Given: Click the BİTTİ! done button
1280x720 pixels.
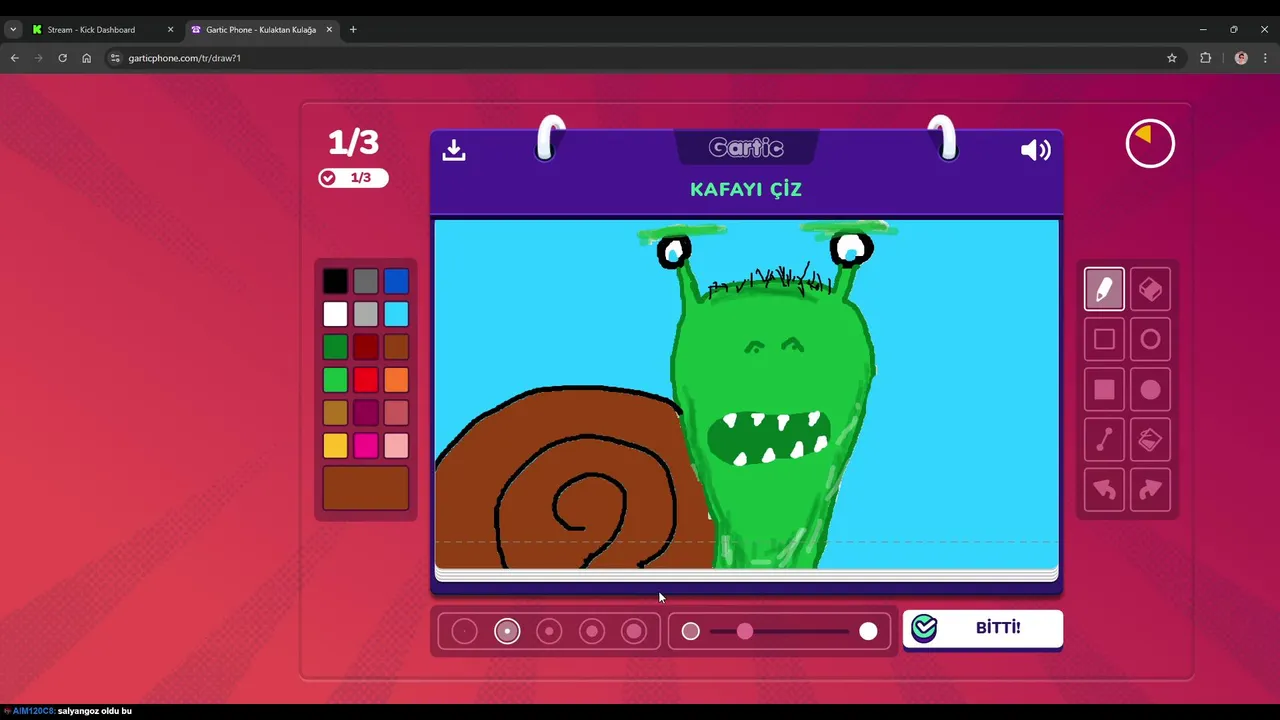Looking at the screenshot, I should pos(983,628).
